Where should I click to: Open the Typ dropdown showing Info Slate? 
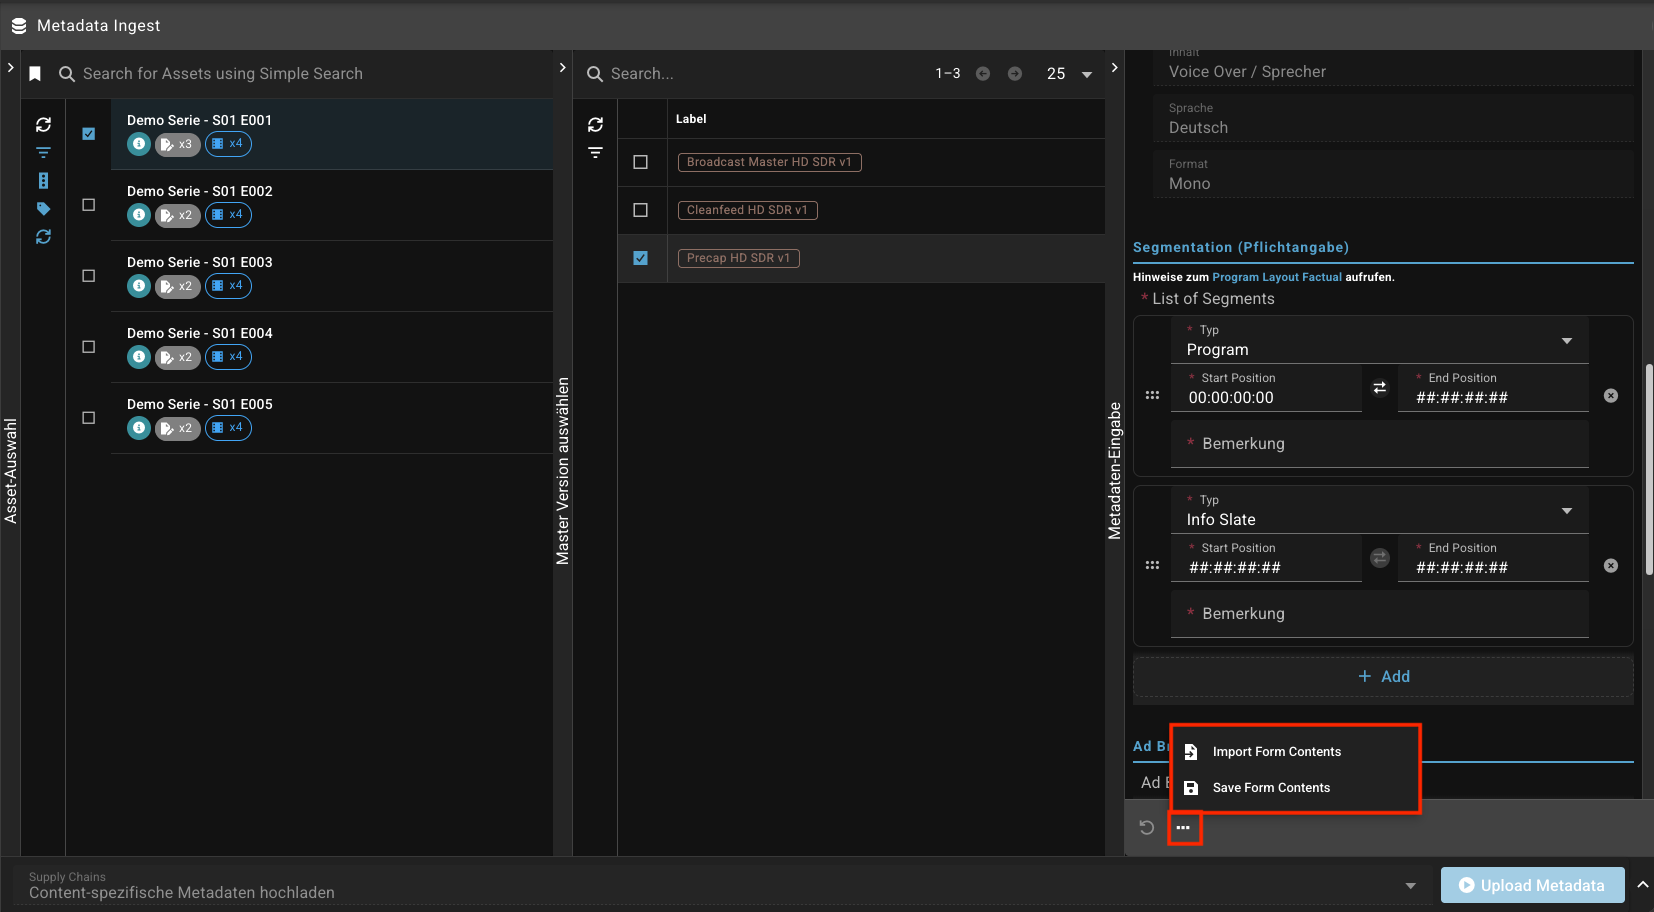[x=1380, y=511]
